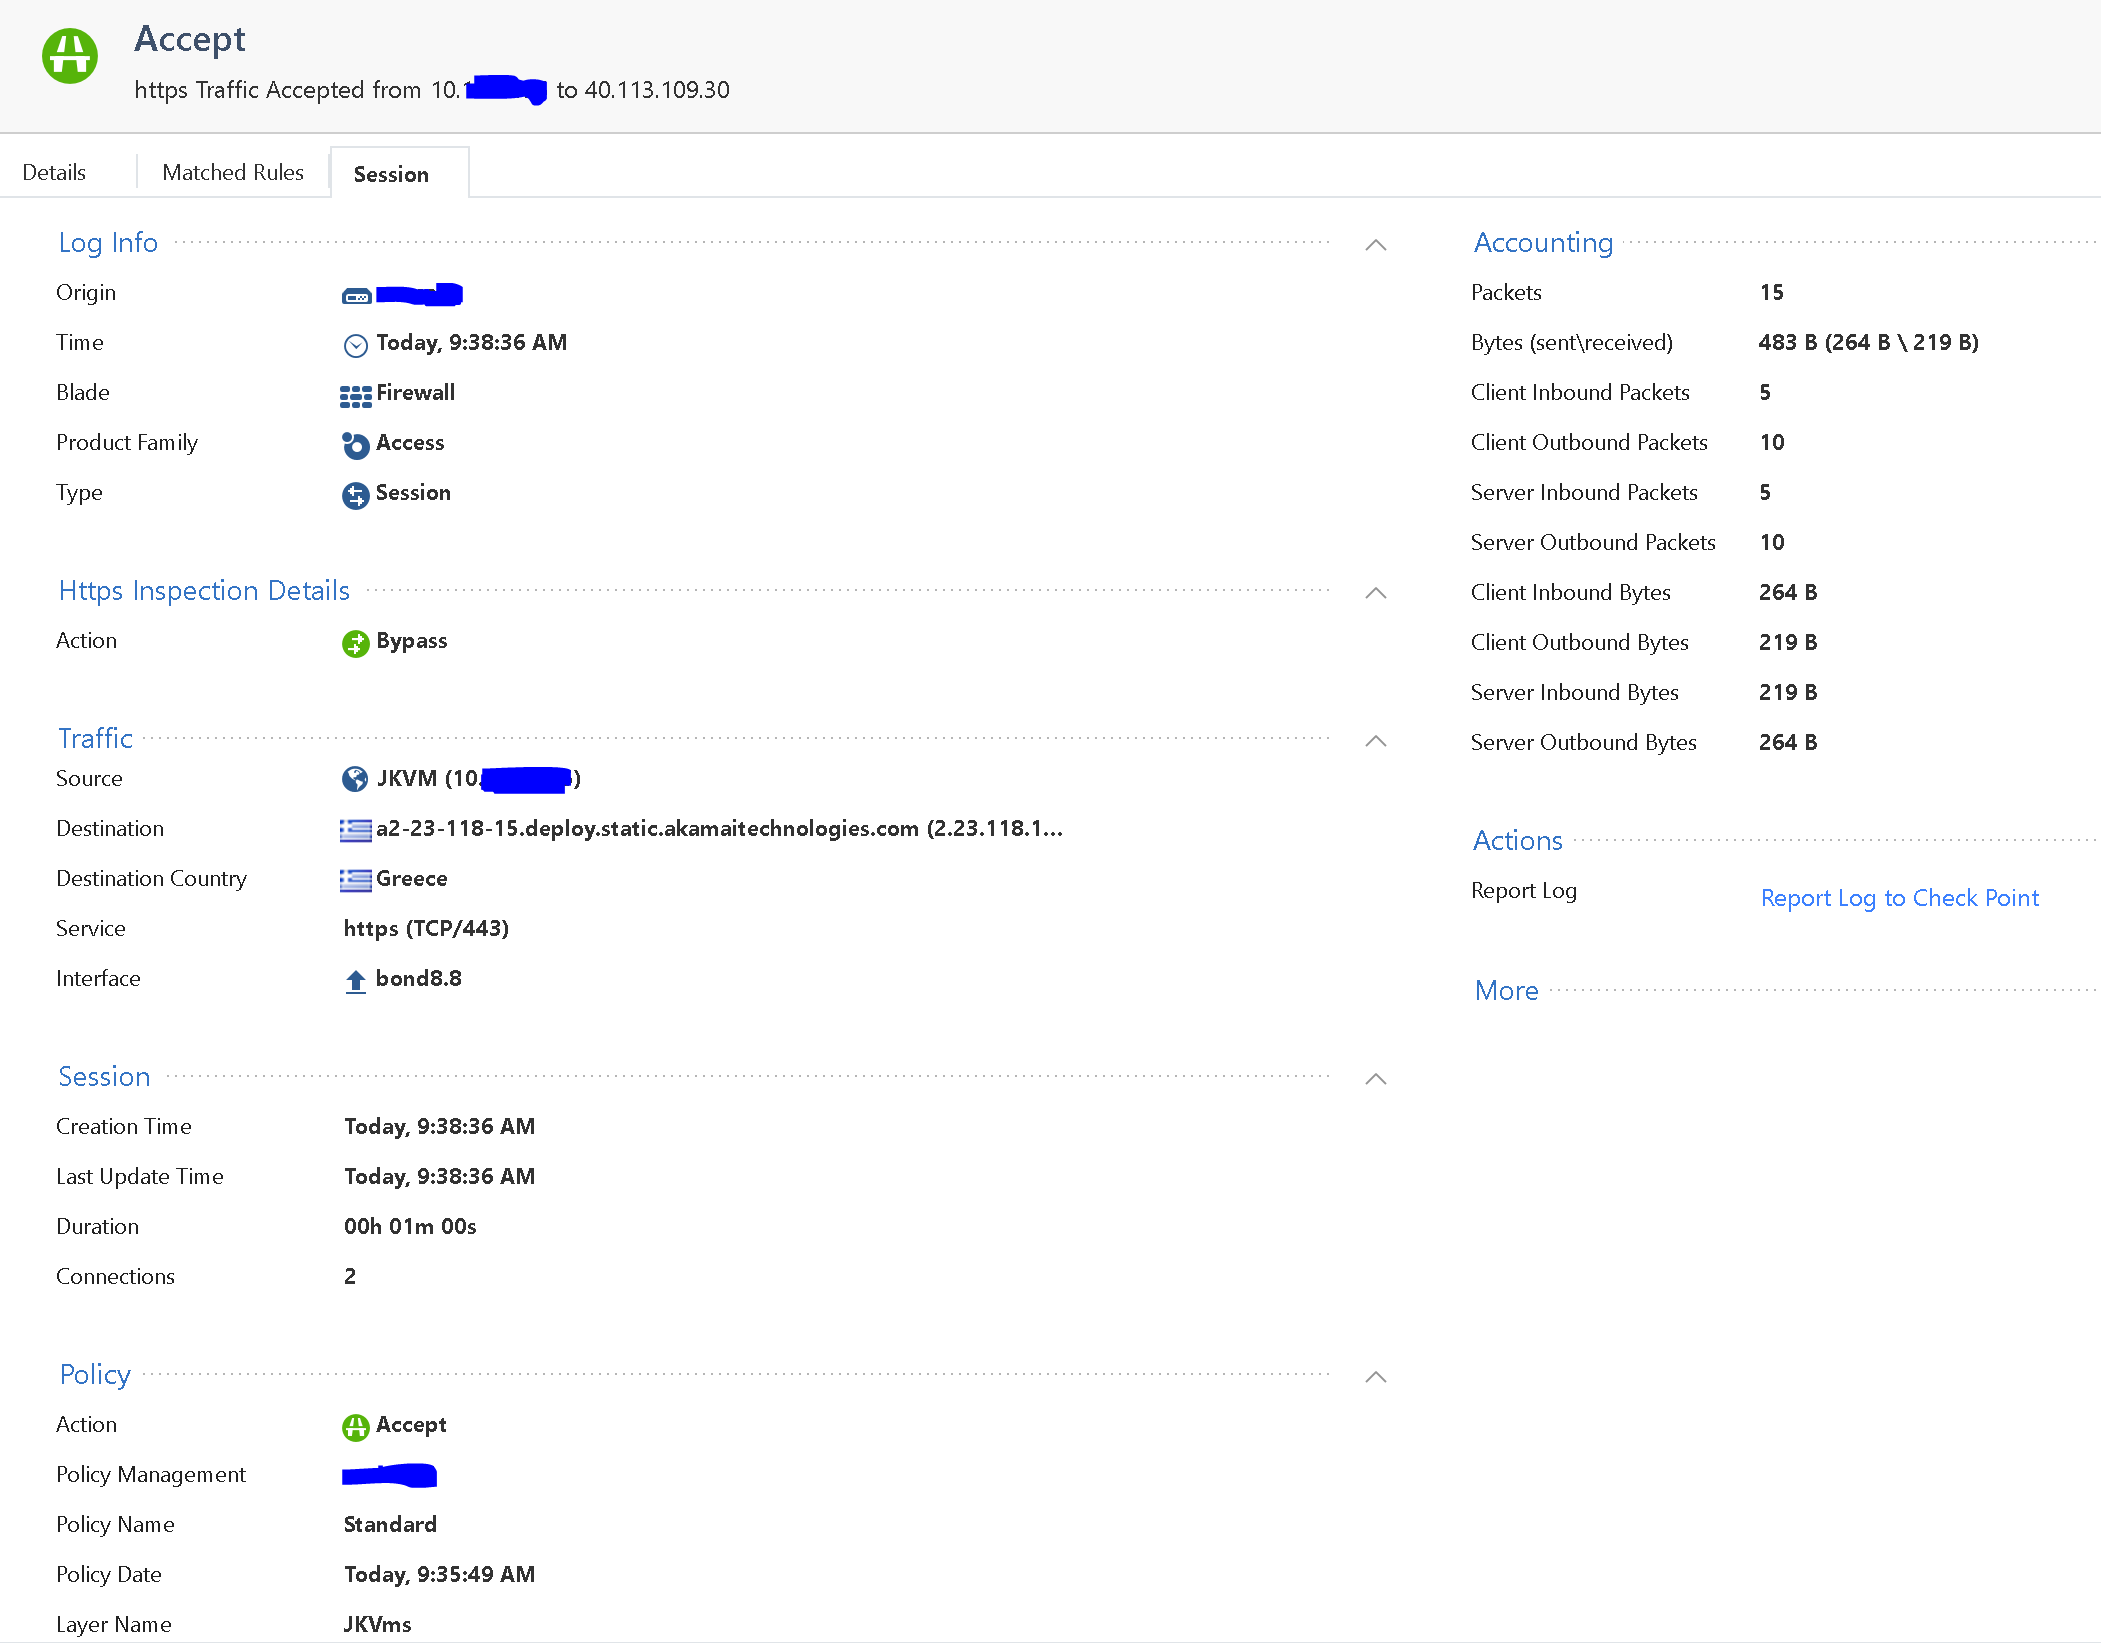Click the green Accept icon in header
The width and height of the screenshot is (2101, 1643).
pyautogui.click(x=70, y=56)
